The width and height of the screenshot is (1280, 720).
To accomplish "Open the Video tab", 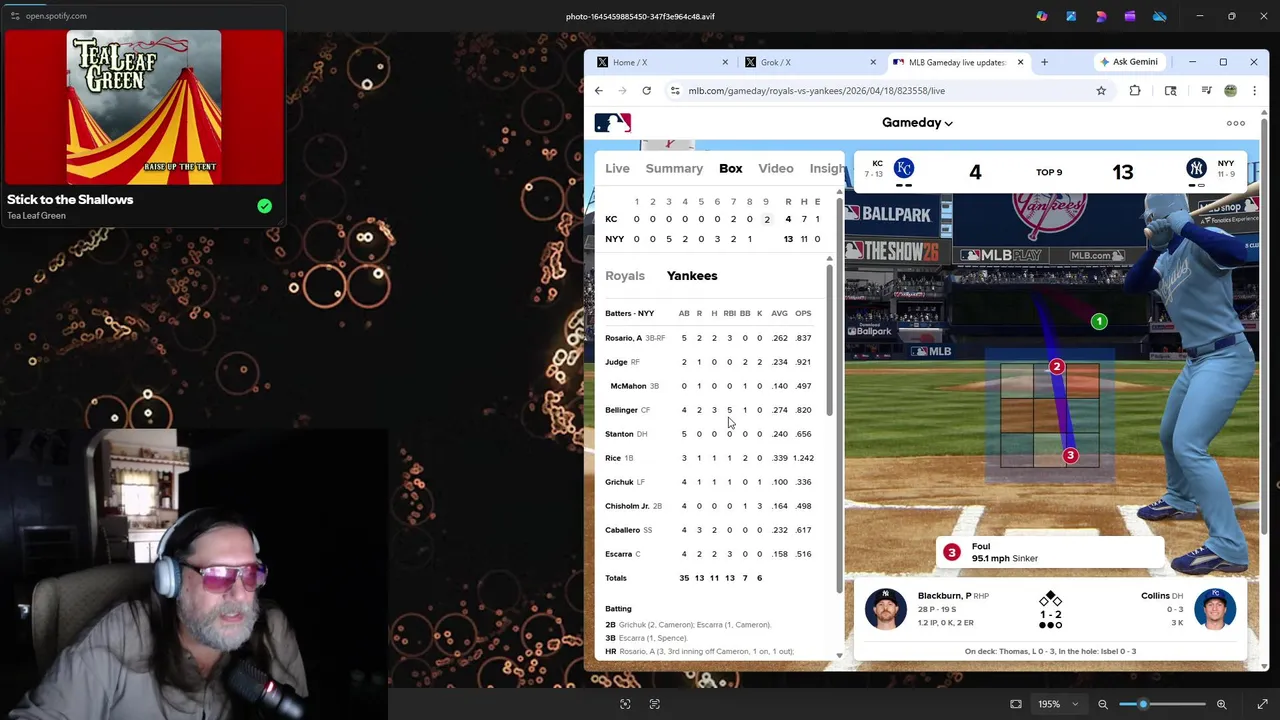I will click(776, 169).
